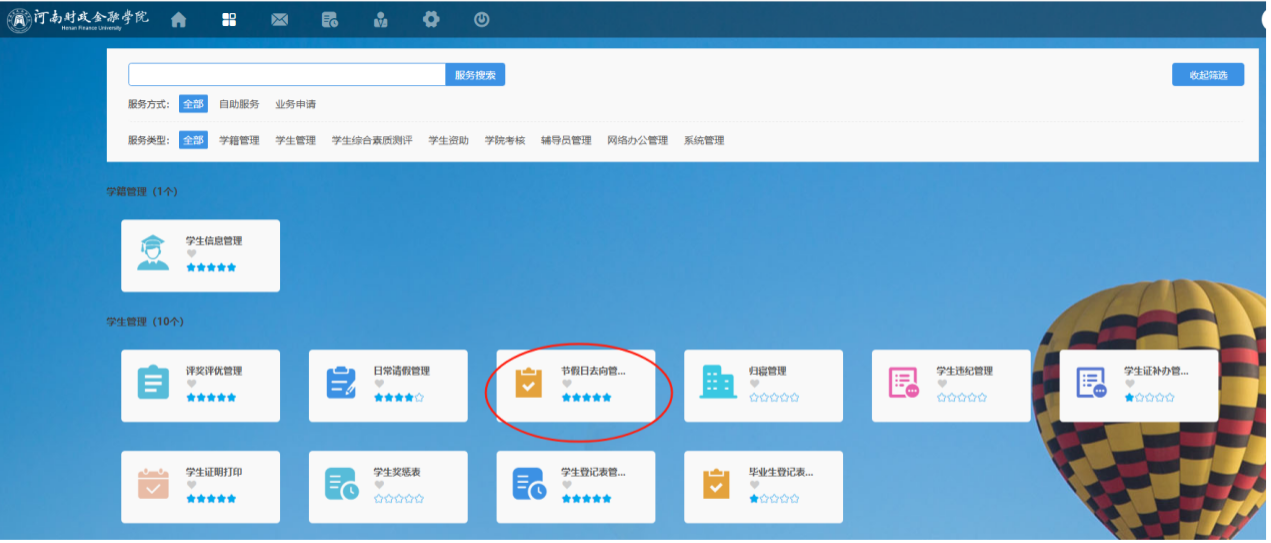Collapse filters with 收起筛选 button

(x=1207, y=75)
